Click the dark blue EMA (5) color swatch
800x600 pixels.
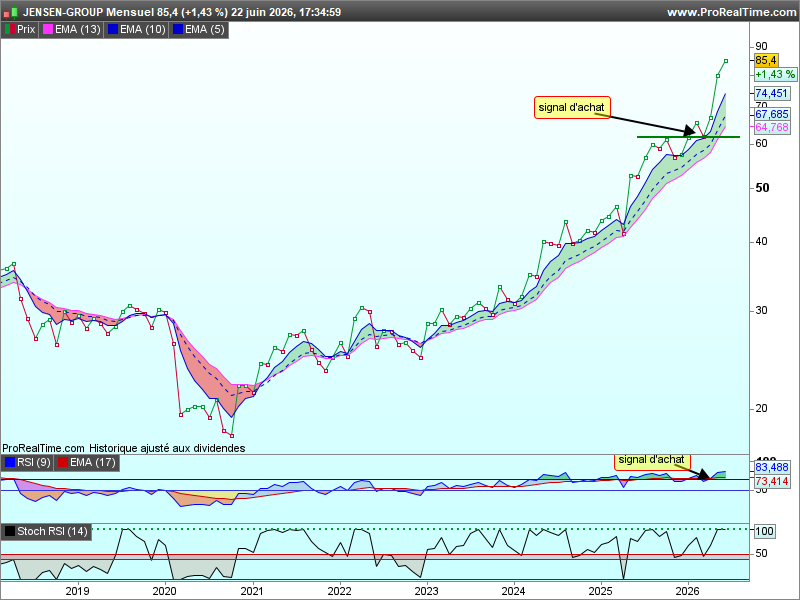coord(178,30)
